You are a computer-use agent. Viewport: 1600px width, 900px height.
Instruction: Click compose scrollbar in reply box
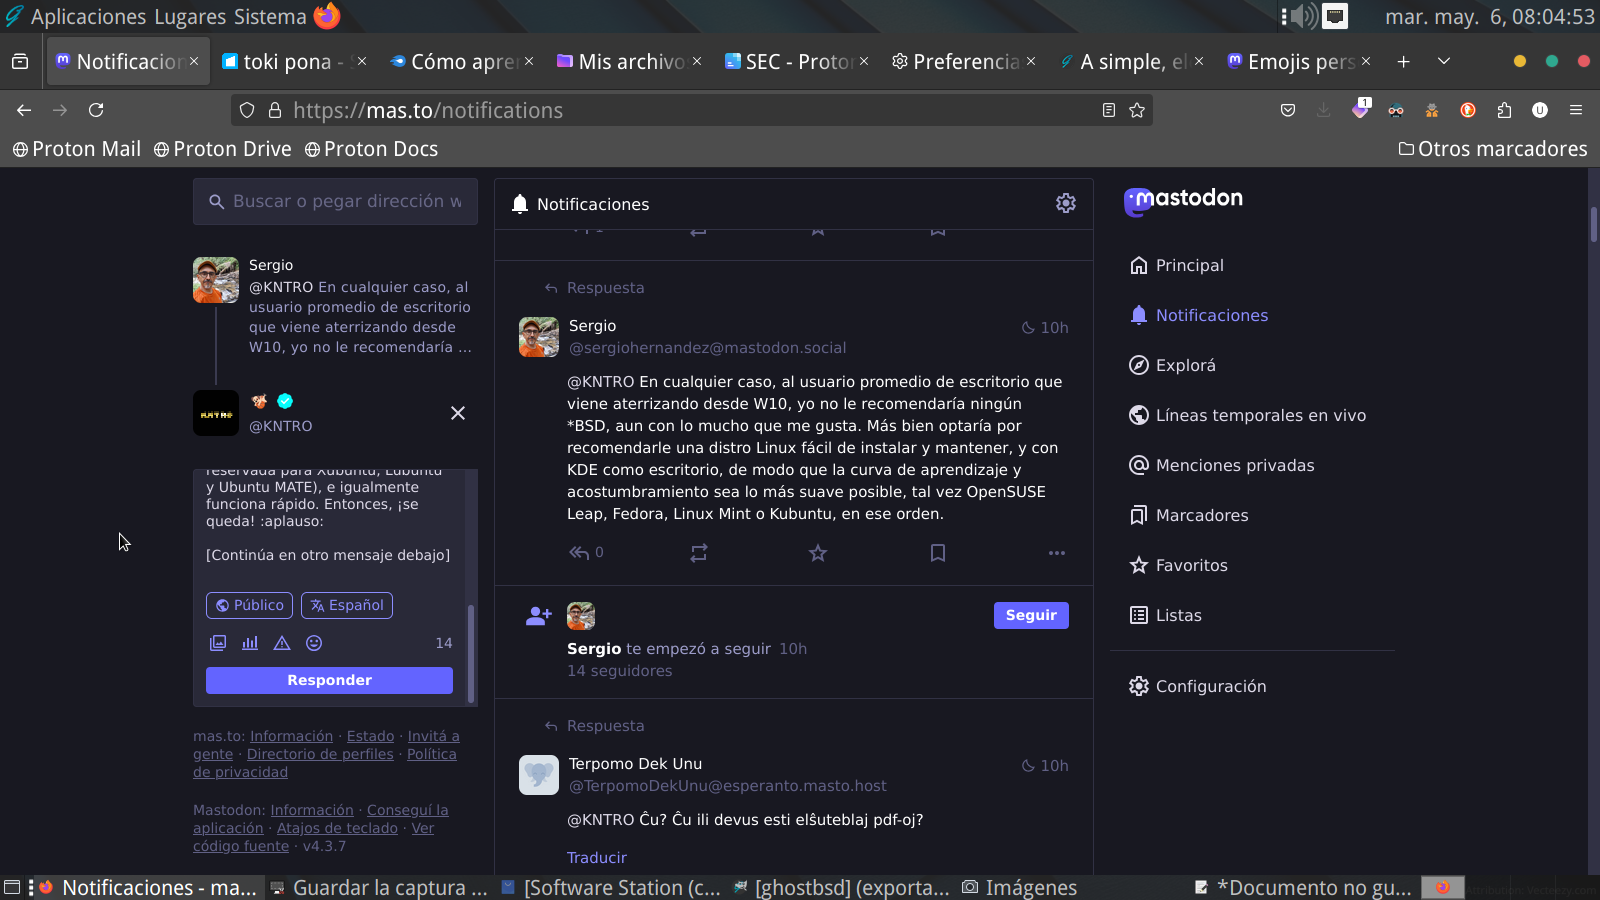click(x=471, y=654)
